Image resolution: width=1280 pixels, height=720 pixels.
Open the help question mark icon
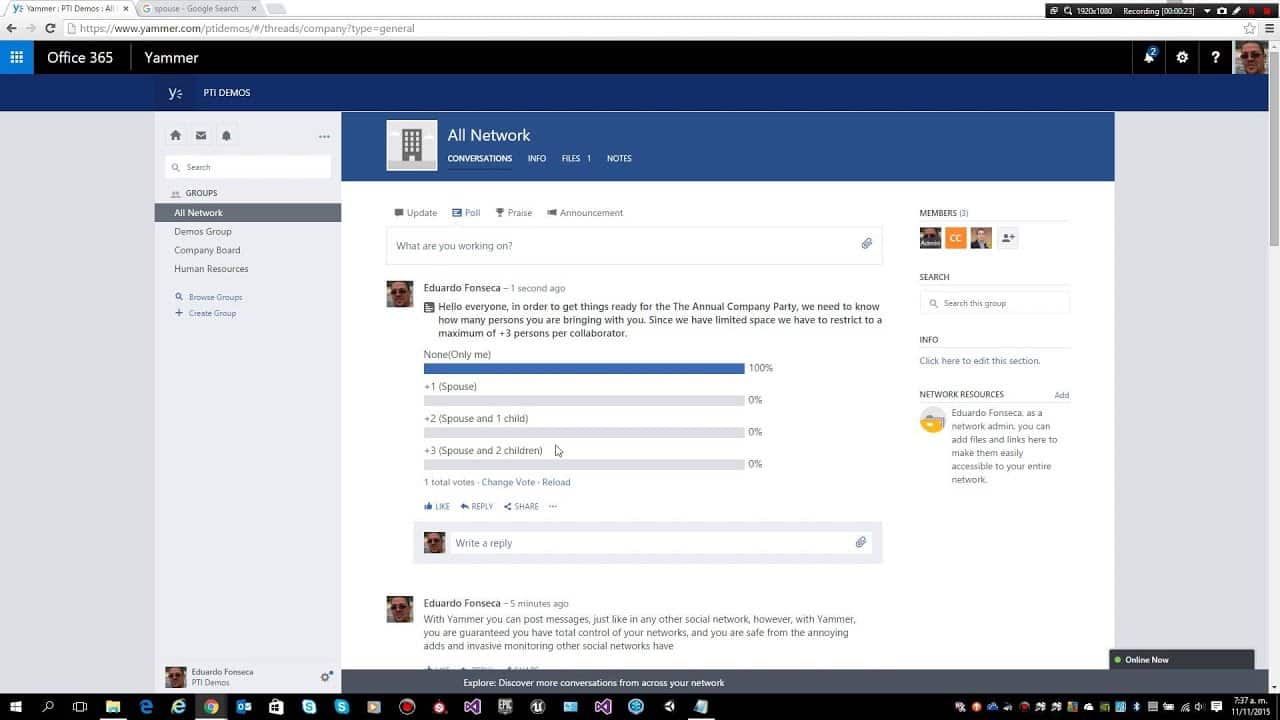pos(1215,57)
